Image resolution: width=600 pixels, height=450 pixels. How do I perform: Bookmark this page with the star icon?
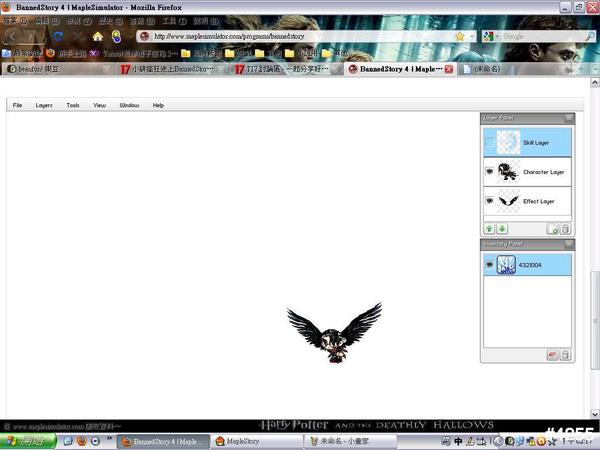(459, 36)
